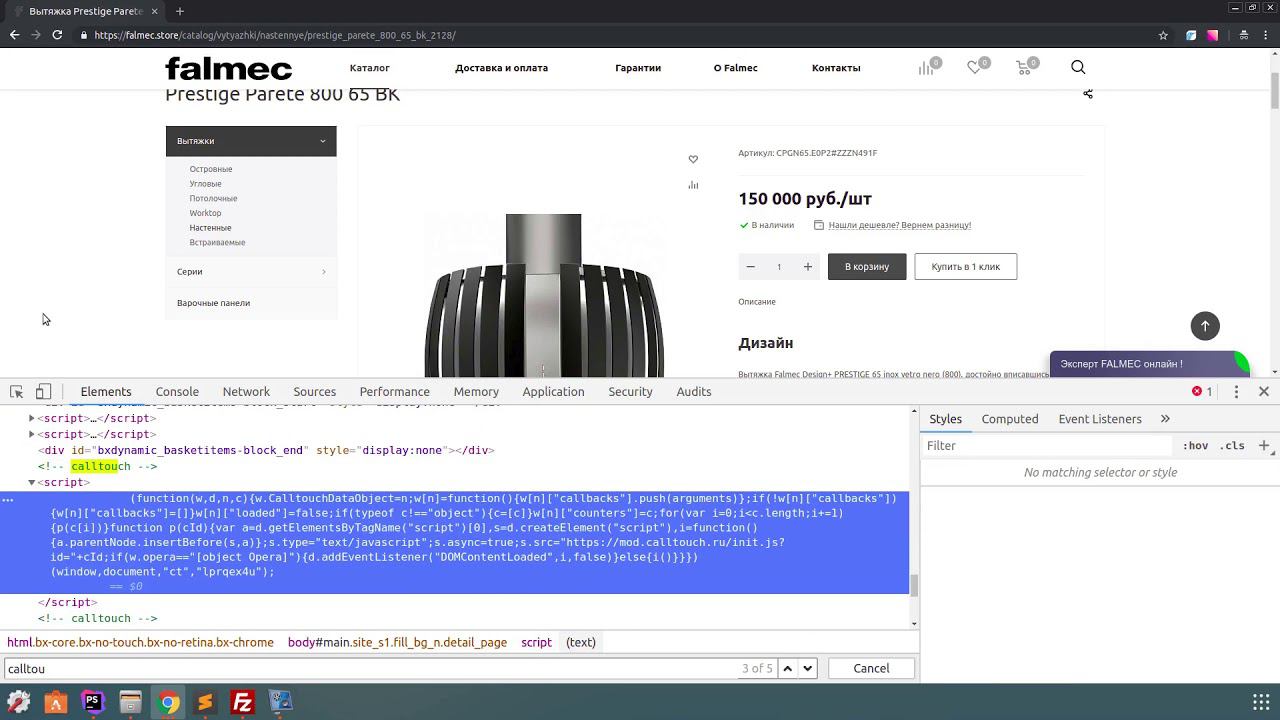Open the comparison chart icon in header
Viewport: 1280px width, 720px height.
[927, 66]
